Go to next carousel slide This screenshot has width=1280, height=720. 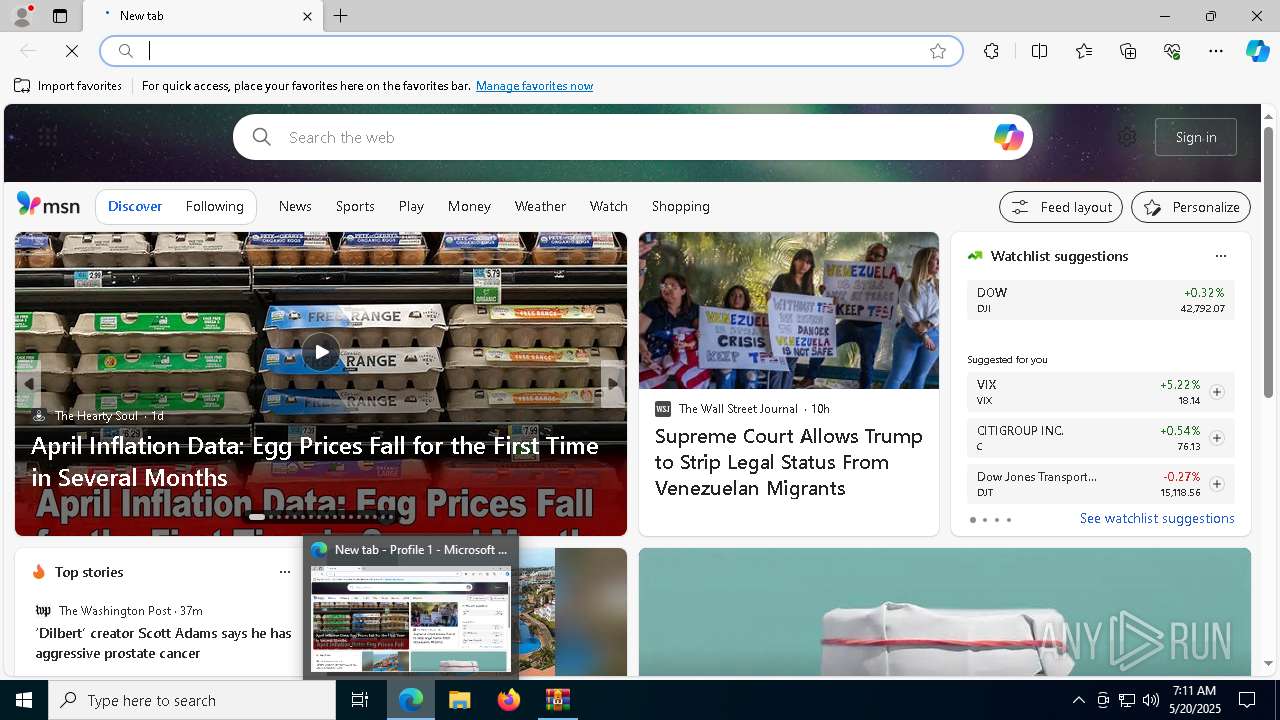point(613,384)
